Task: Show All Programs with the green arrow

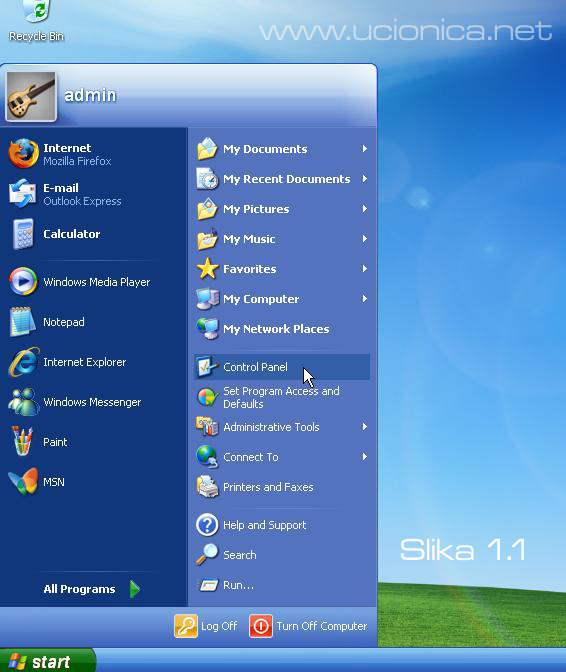Action: [x=135, y=589]
